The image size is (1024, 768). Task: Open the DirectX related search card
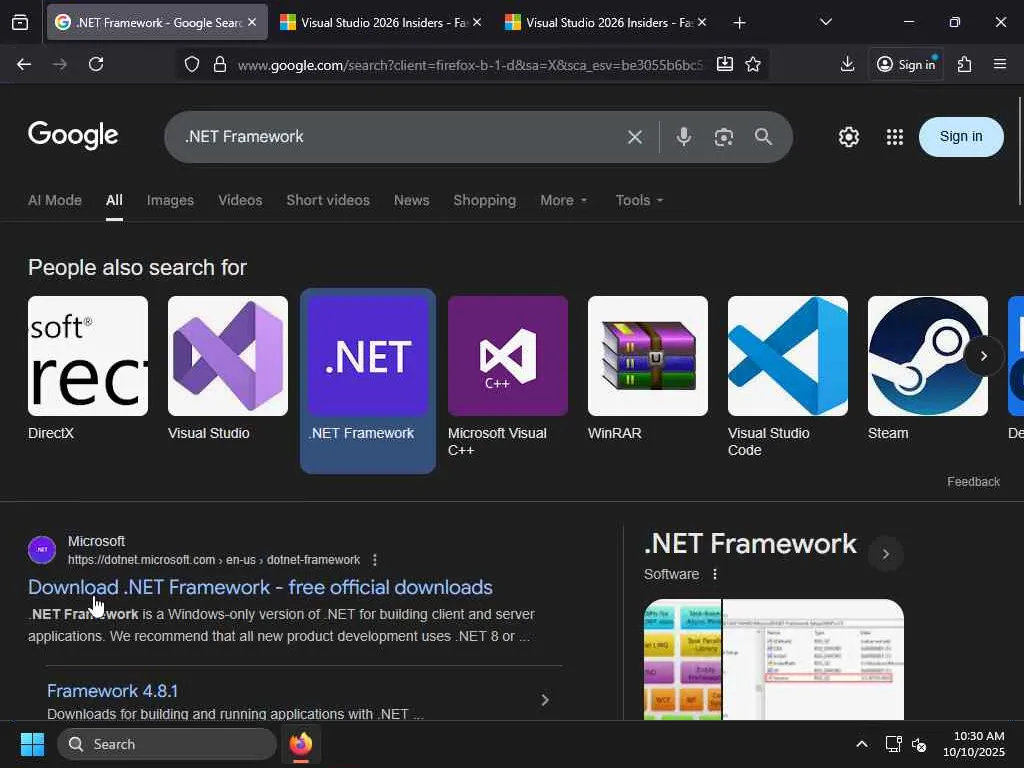(x=88, y=368)
